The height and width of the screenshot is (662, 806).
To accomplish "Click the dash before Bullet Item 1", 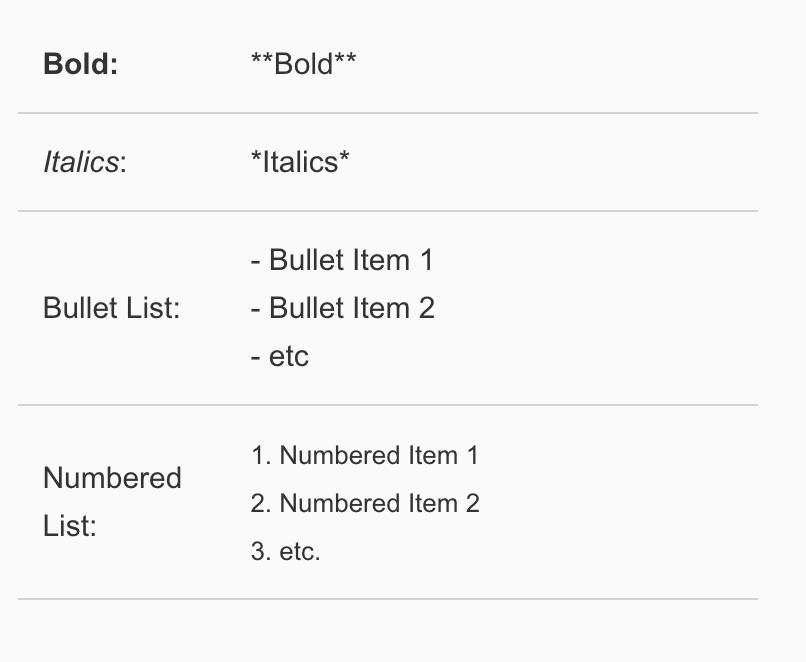I will [x=255, y=262].
